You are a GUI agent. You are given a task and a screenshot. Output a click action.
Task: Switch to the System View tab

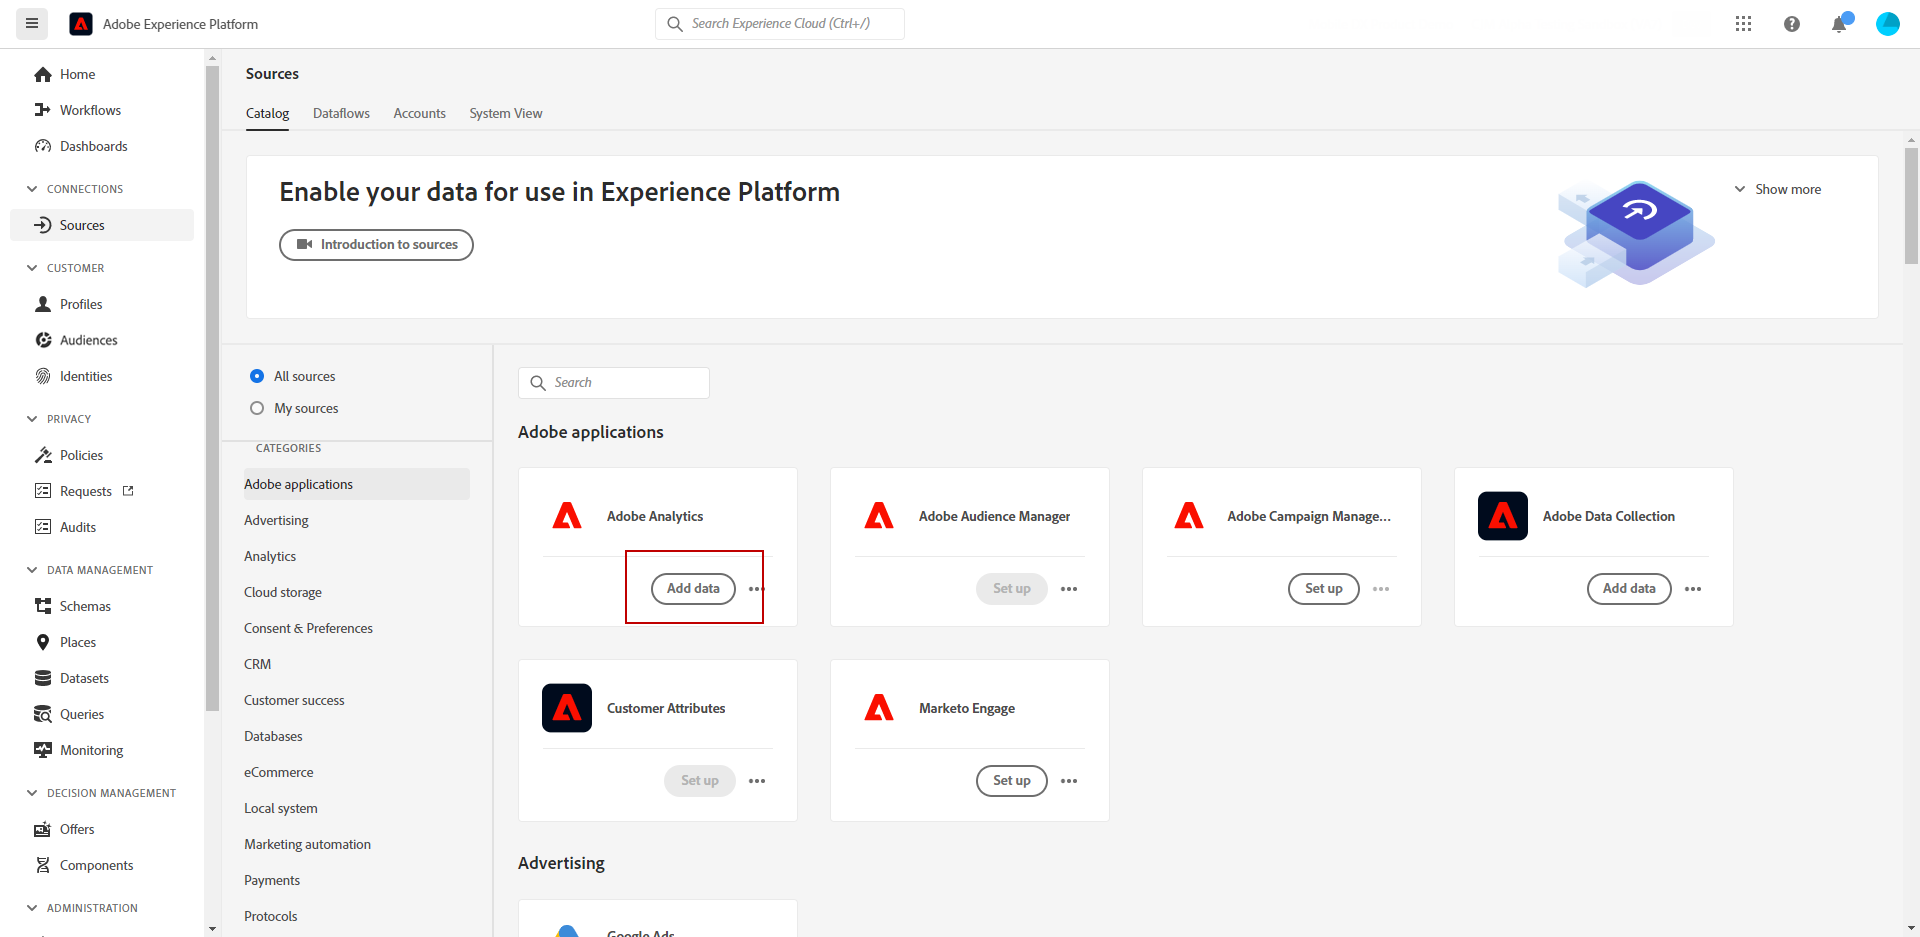coord(506,113)
